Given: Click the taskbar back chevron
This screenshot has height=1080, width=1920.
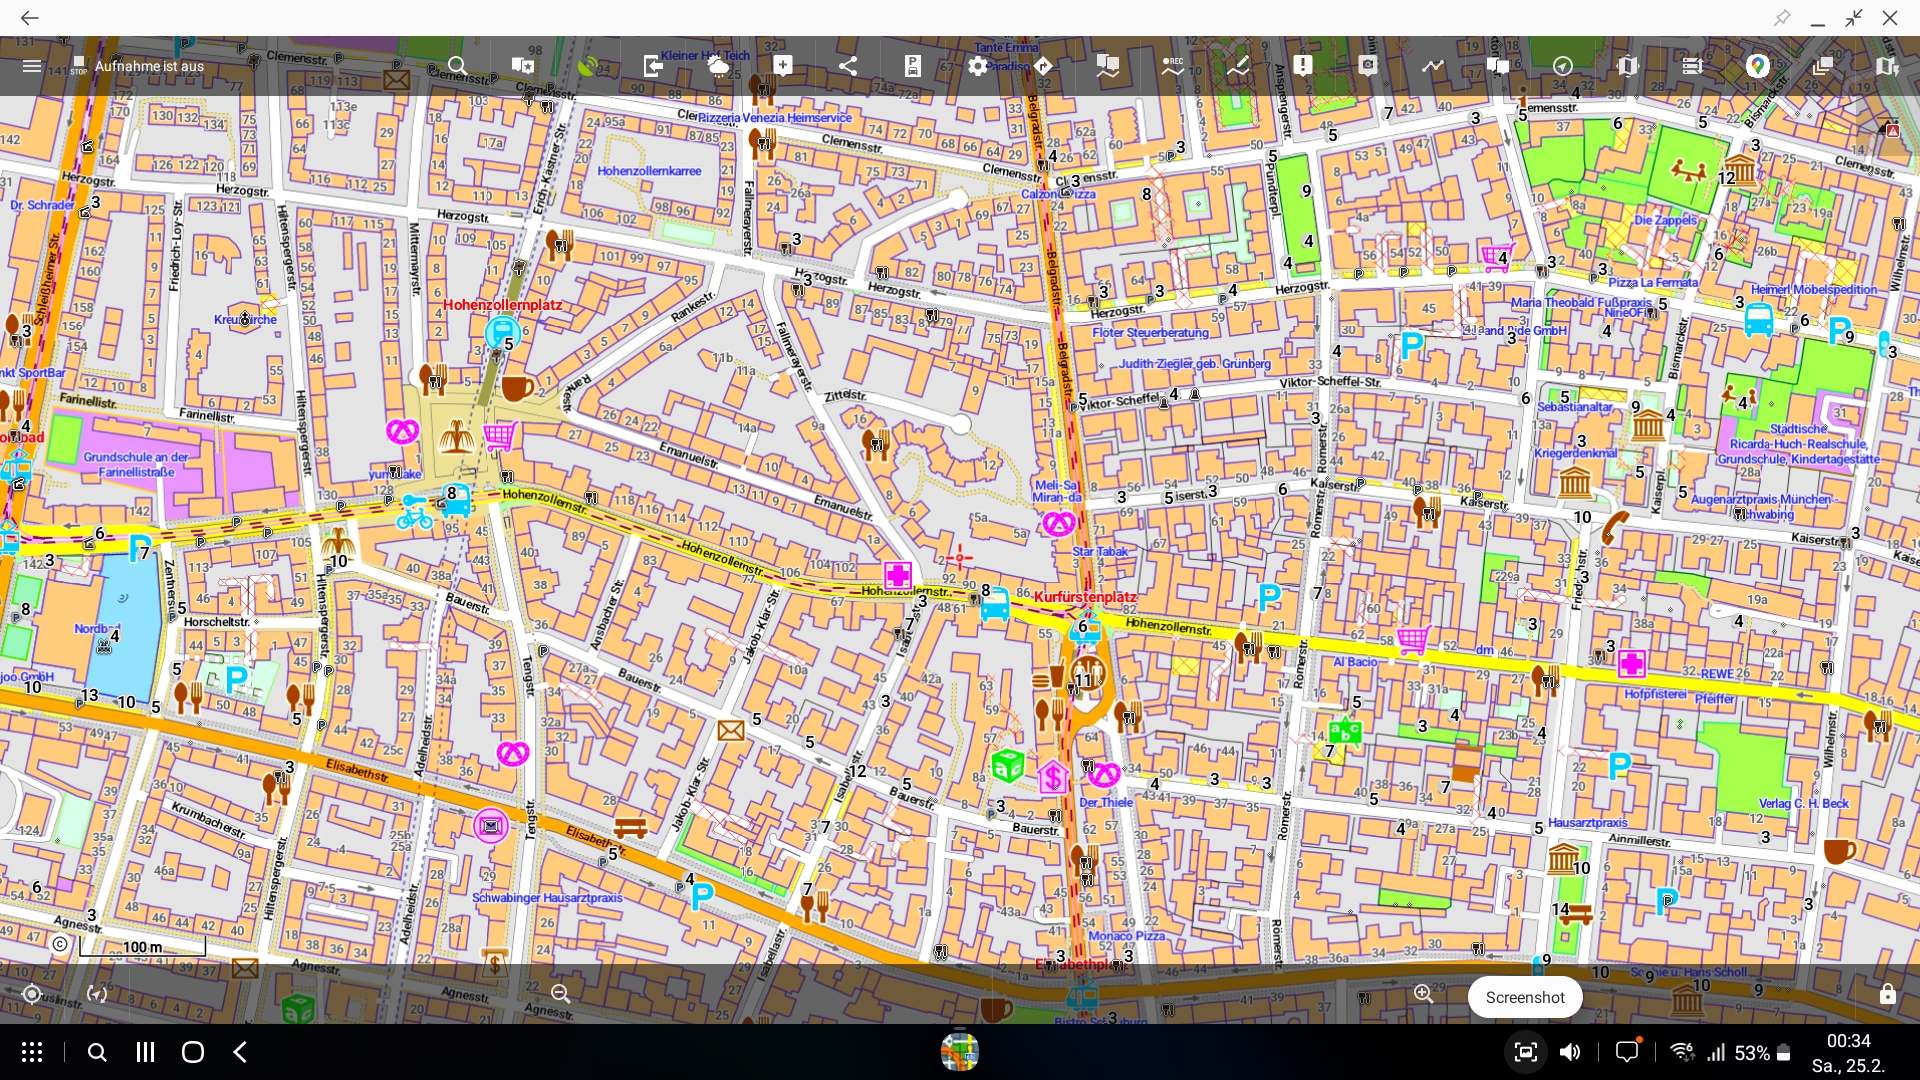Looking at the screenshot, I should click(x=240, y=1052).
